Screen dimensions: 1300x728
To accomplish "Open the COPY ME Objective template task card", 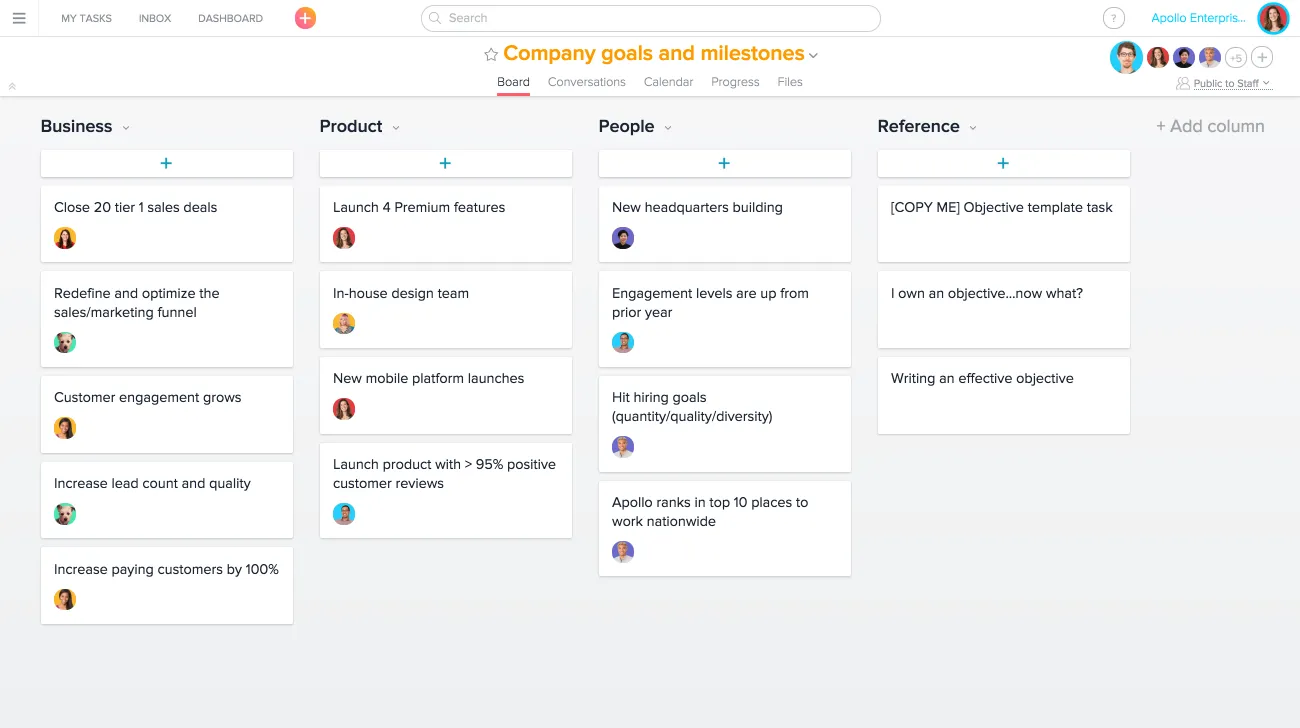I will pos(1004,224).
